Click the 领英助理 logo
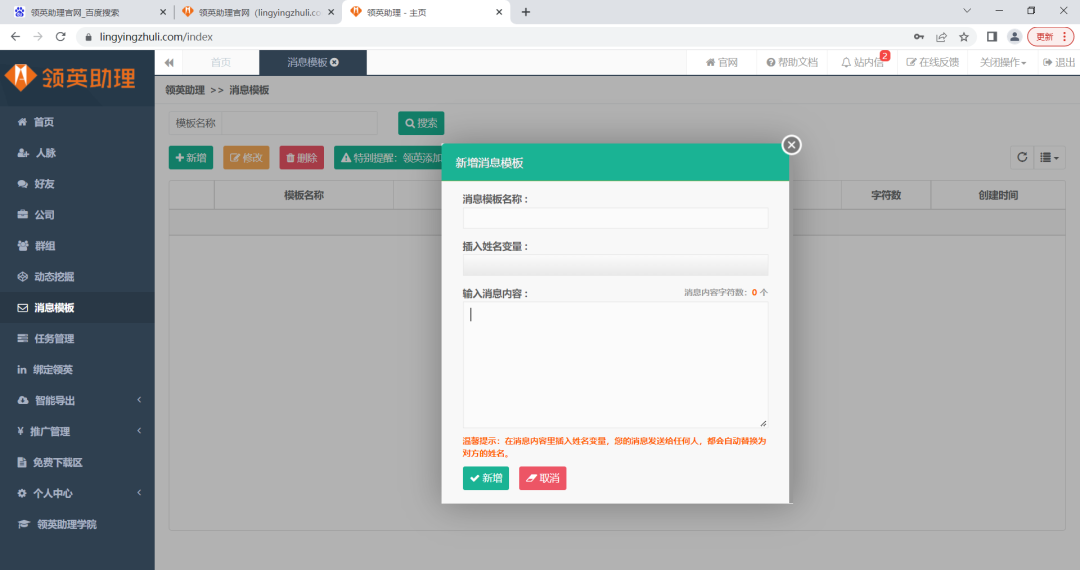Screen dimensions: 1080x570 (70, 78)
